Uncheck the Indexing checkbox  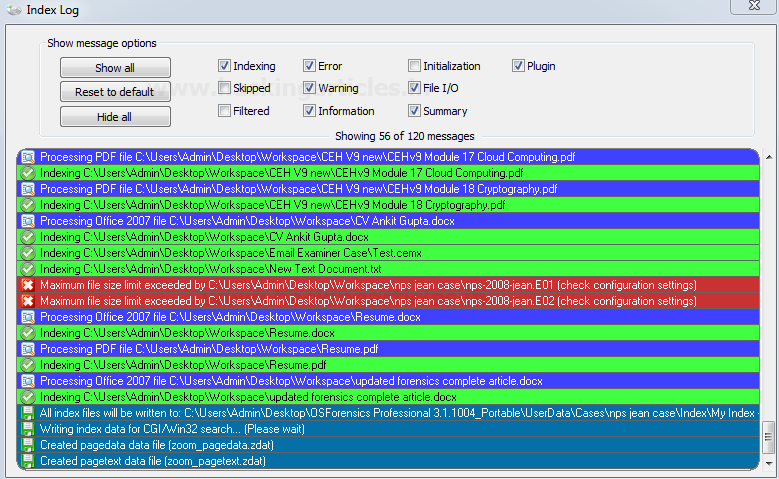click(224, 66)
